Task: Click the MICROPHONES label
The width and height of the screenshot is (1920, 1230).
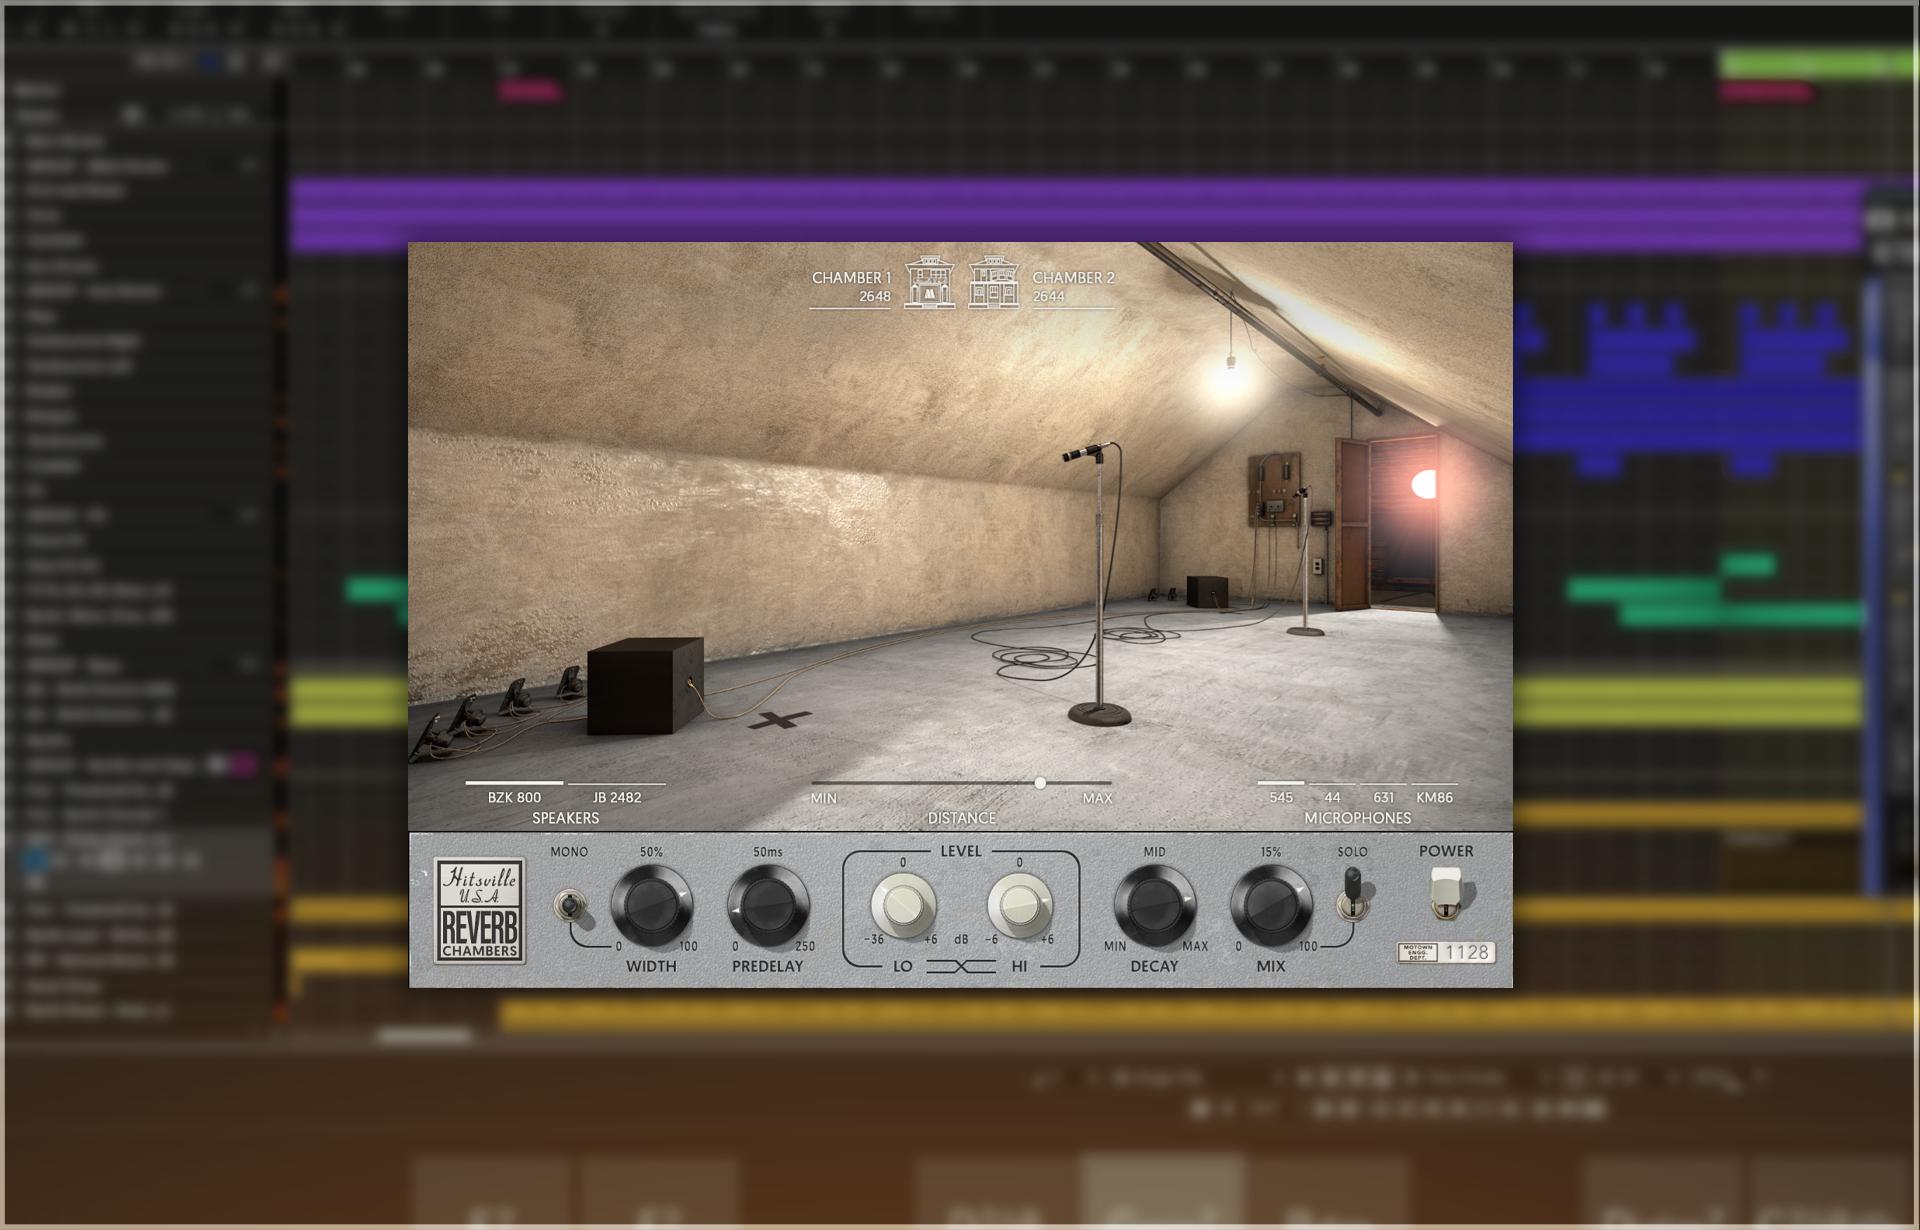Action: [x=1358, y=818]
